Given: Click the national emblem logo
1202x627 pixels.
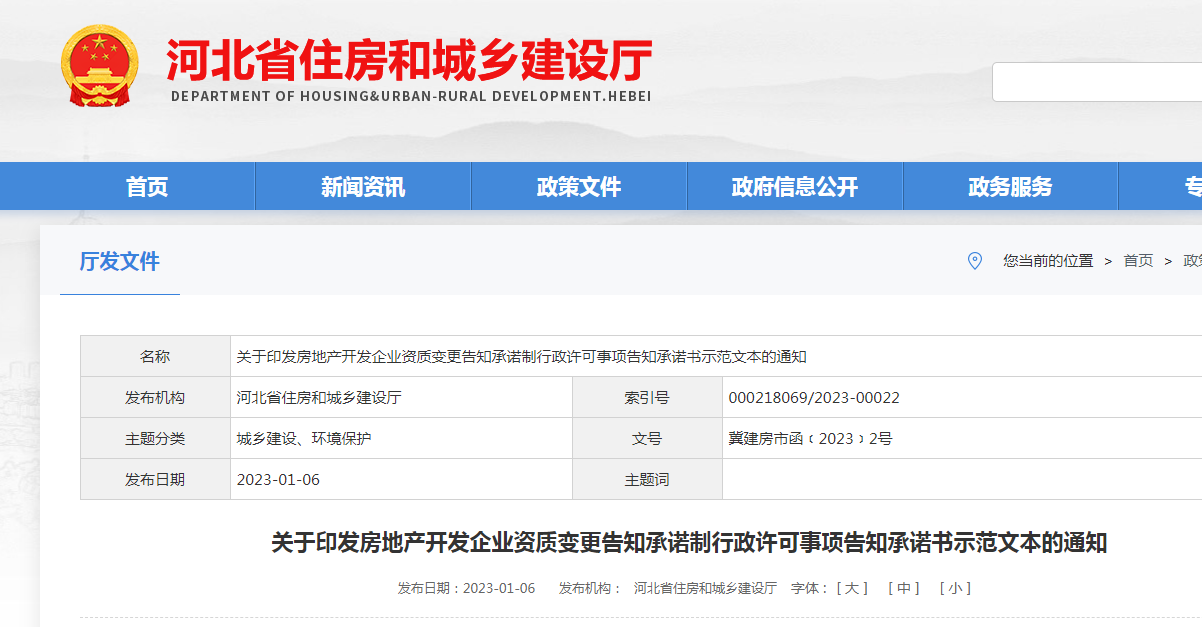Looking at the screenshot, I should click(100, 66).
